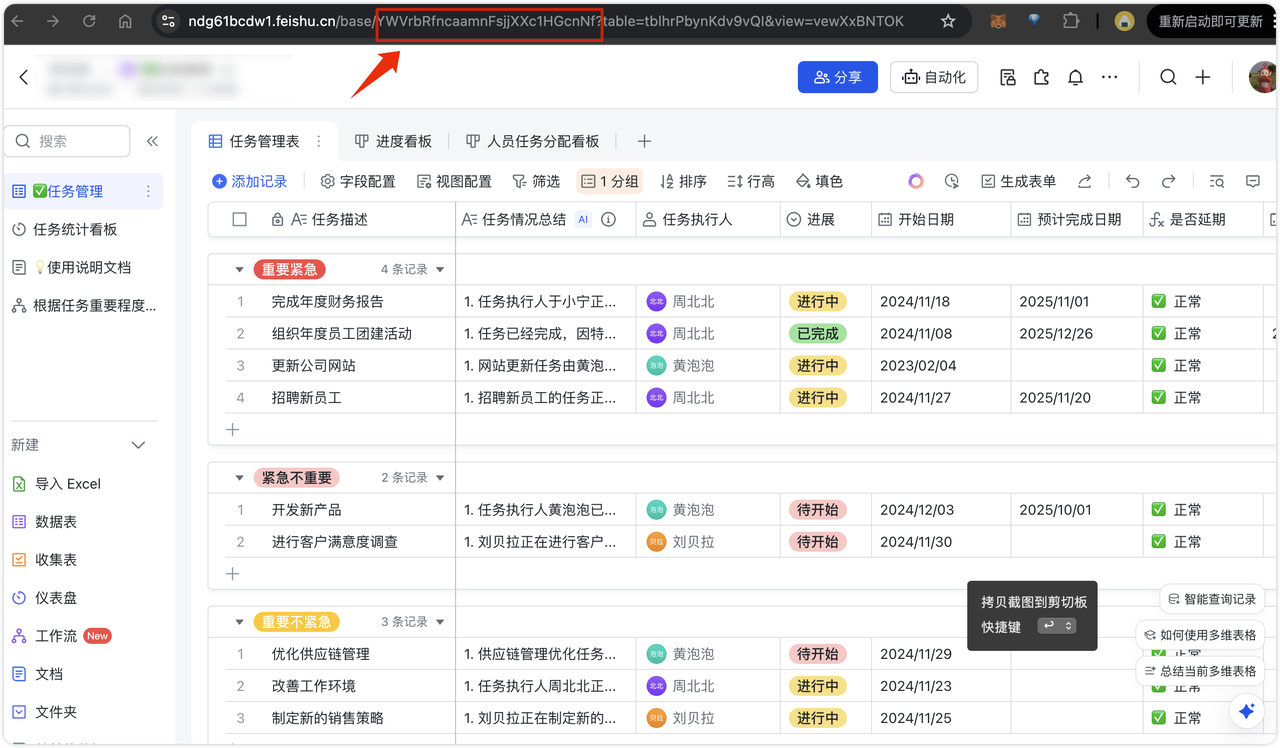This screenshot has height=748, width=1280.
Task: Click the search magnifier in header
Action: [x=1168, y=77]
